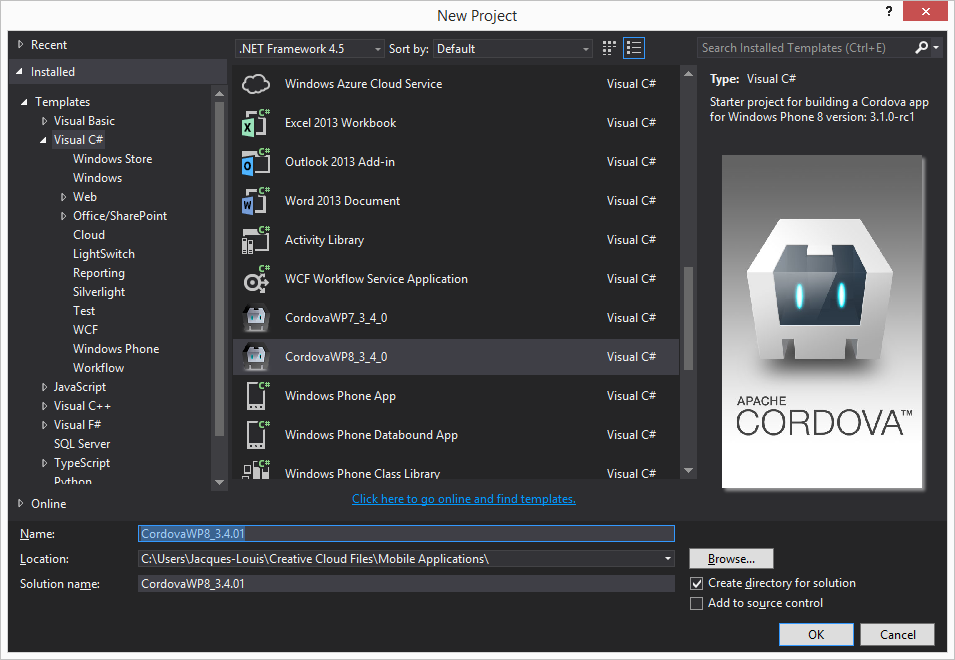
Task: Click the tree panel scroll-down arrow
Action: pos(219,482)
